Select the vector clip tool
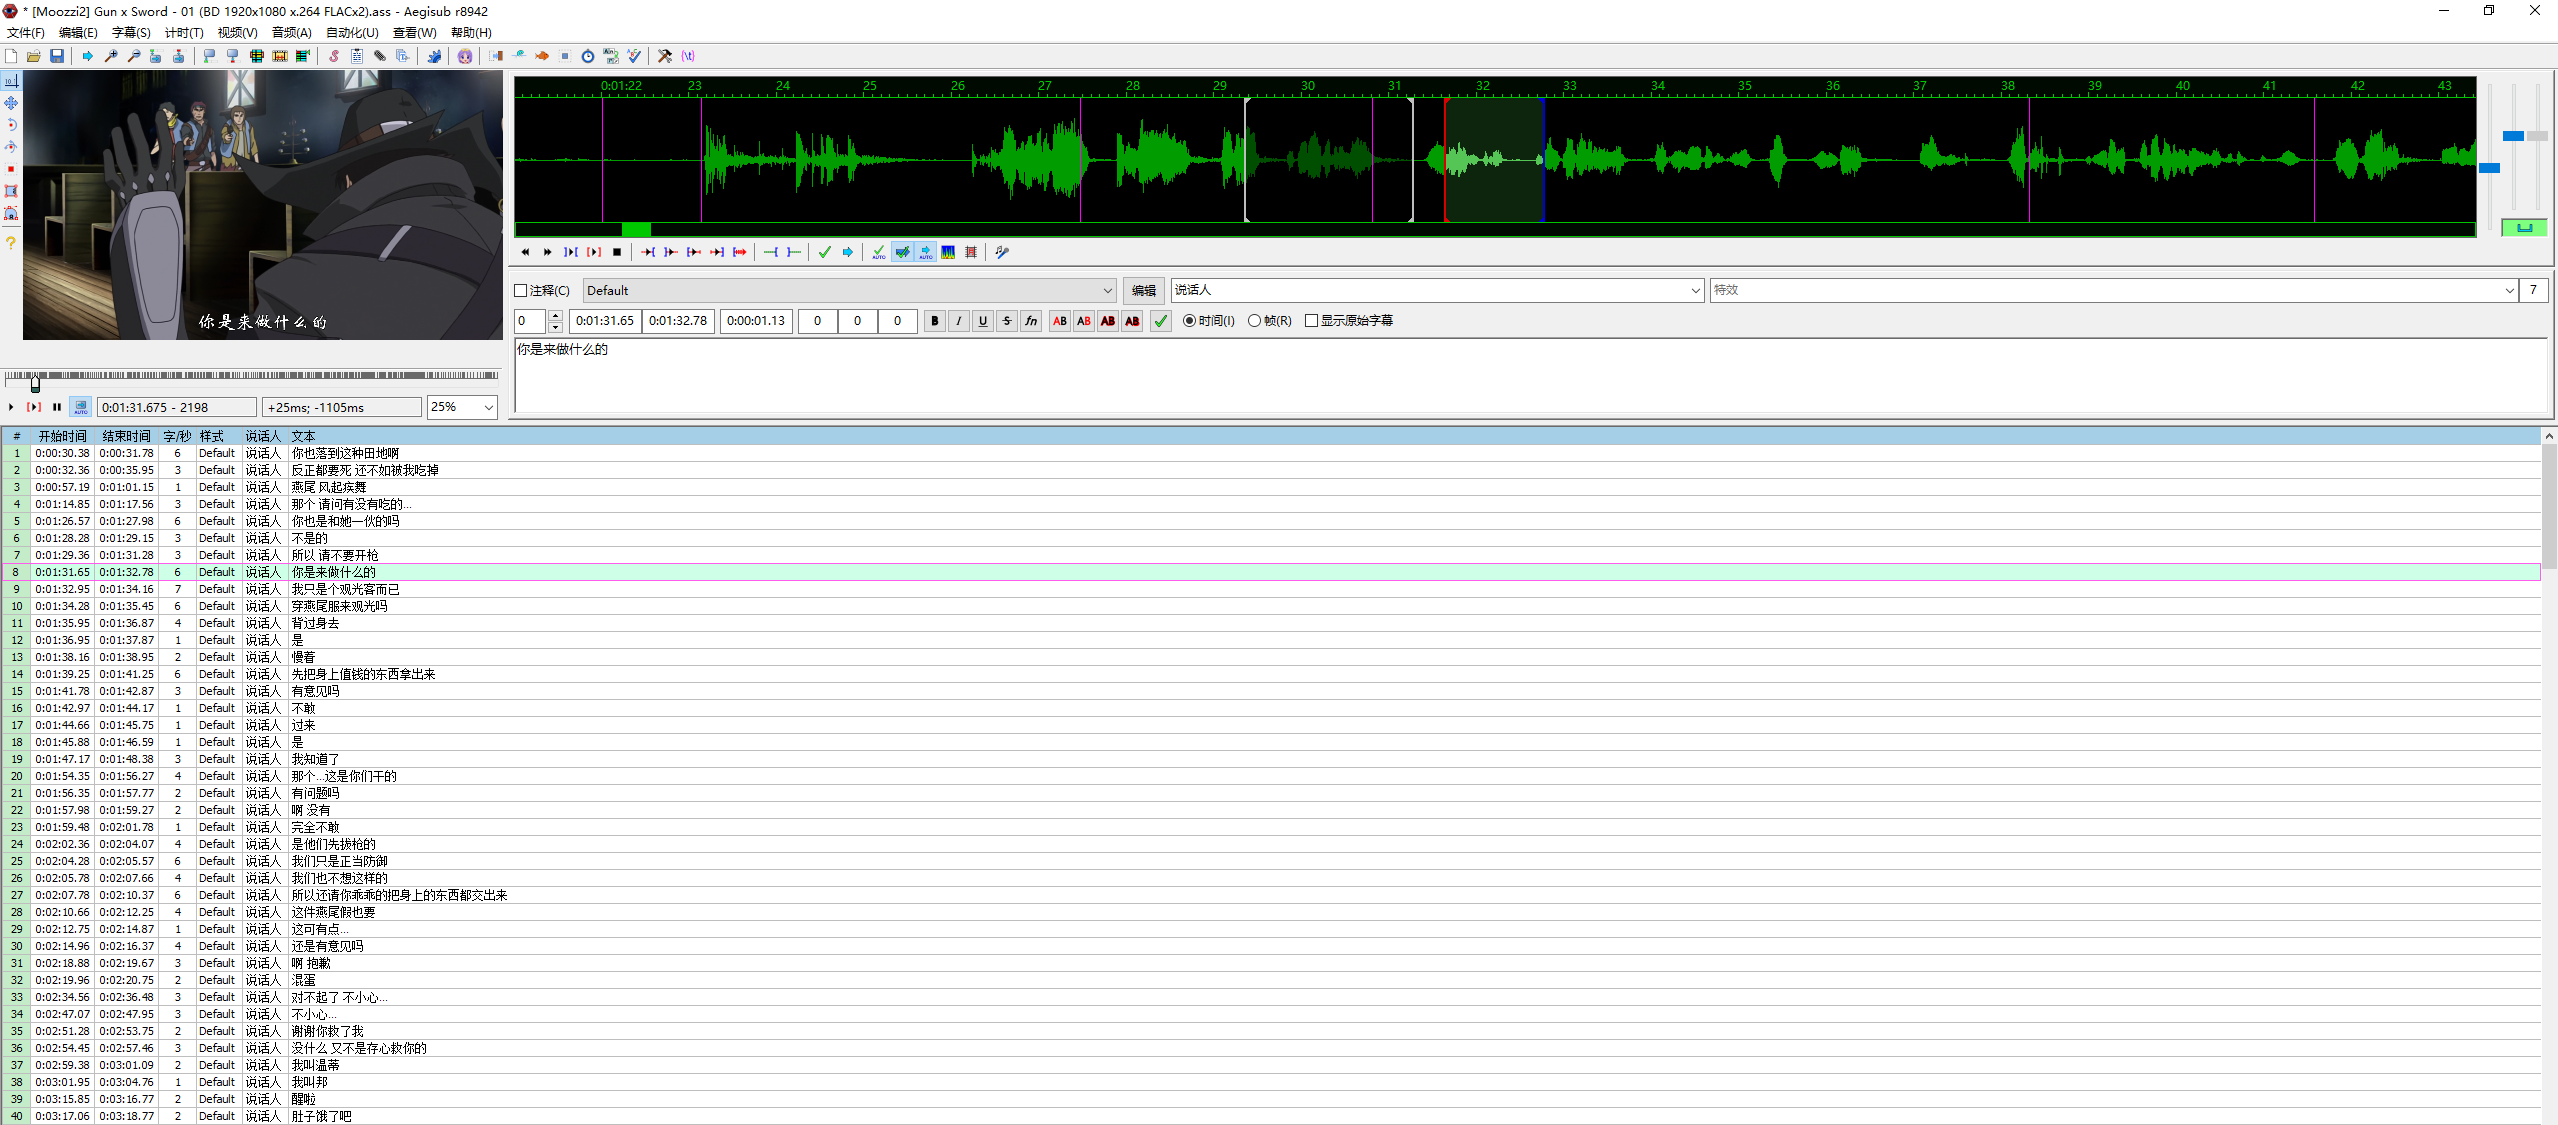 (x=11, y=213)
